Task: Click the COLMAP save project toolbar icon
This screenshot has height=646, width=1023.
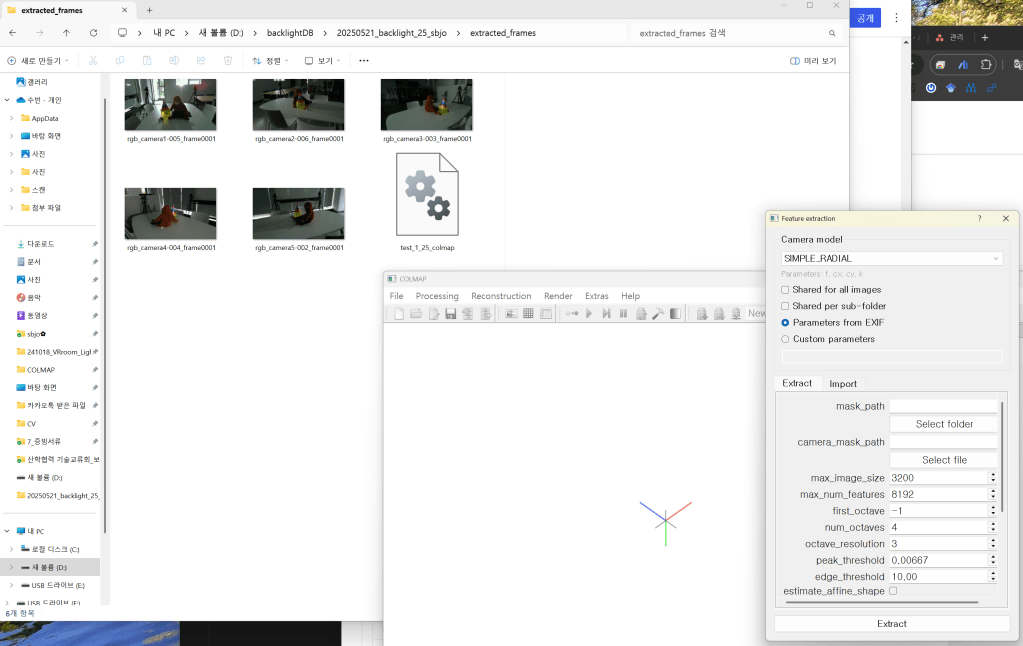Action: coord(450,314)
